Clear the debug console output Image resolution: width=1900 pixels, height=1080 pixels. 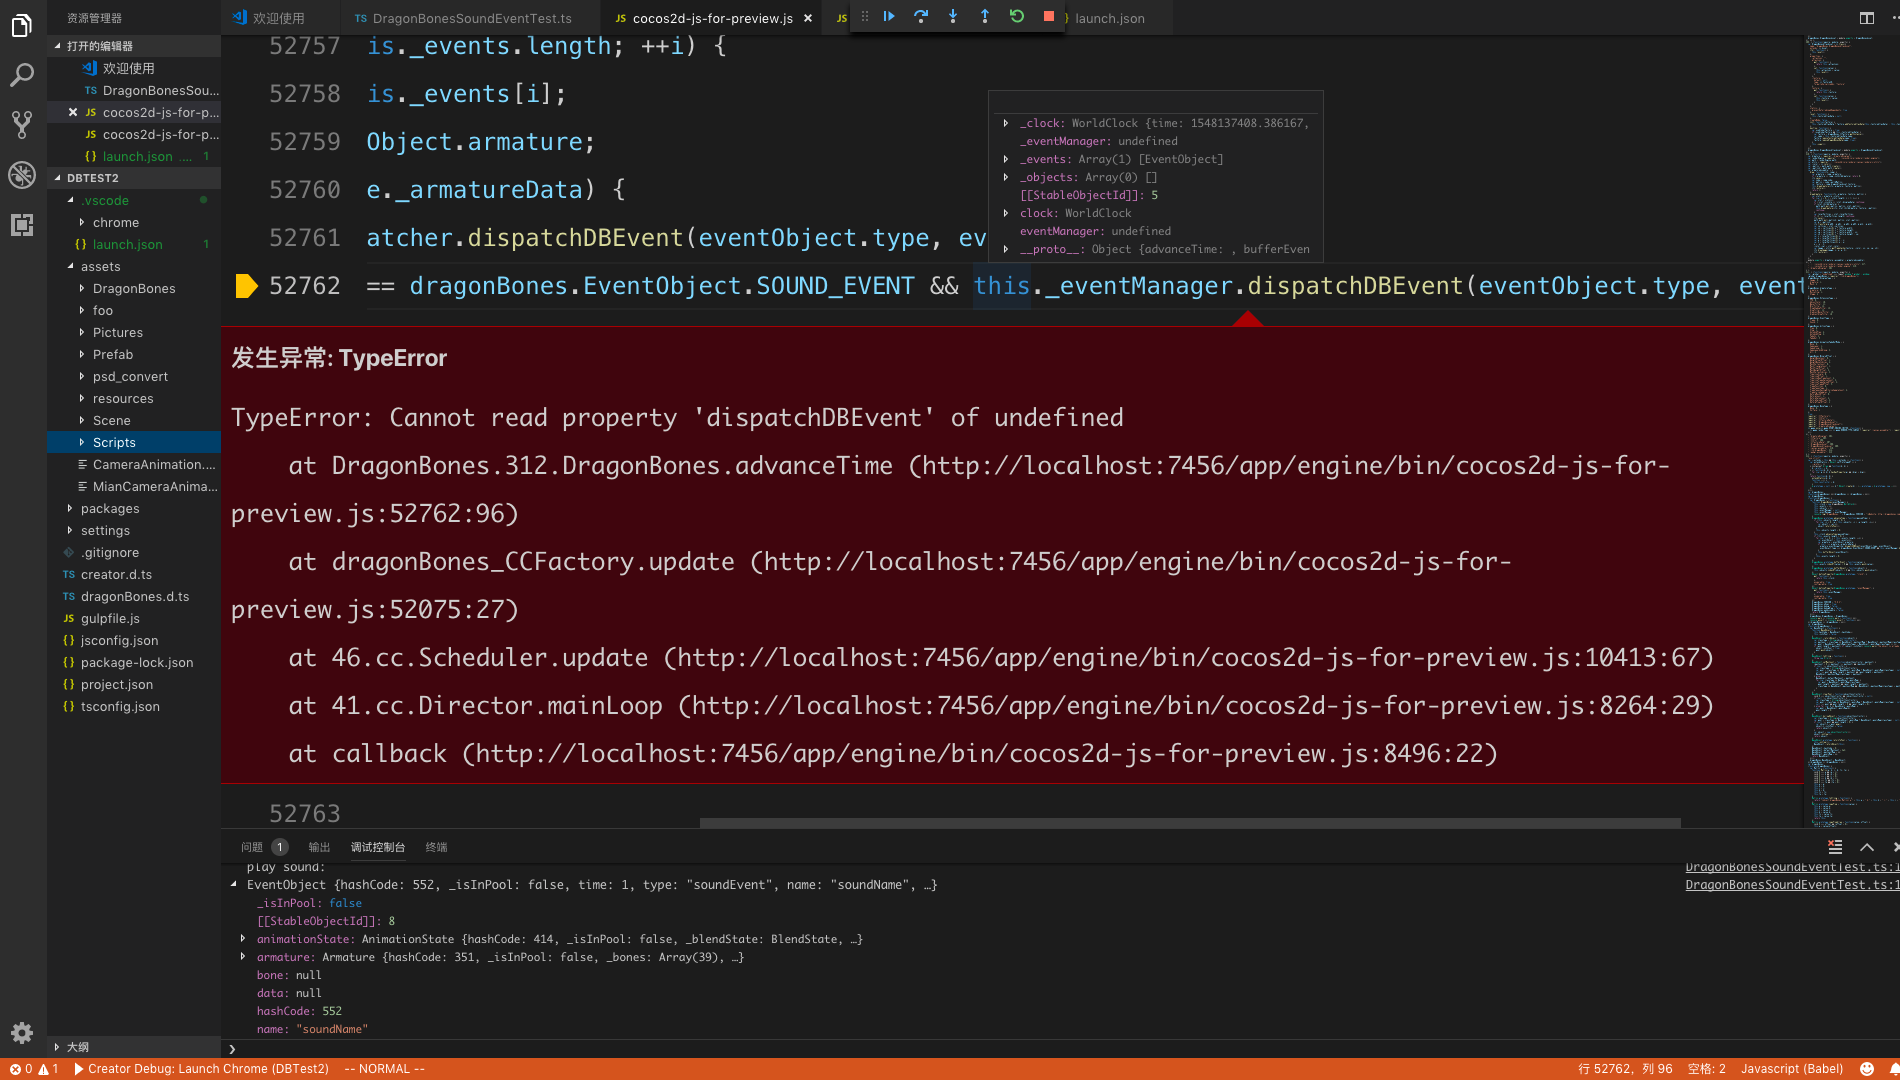coord(1835,847)
